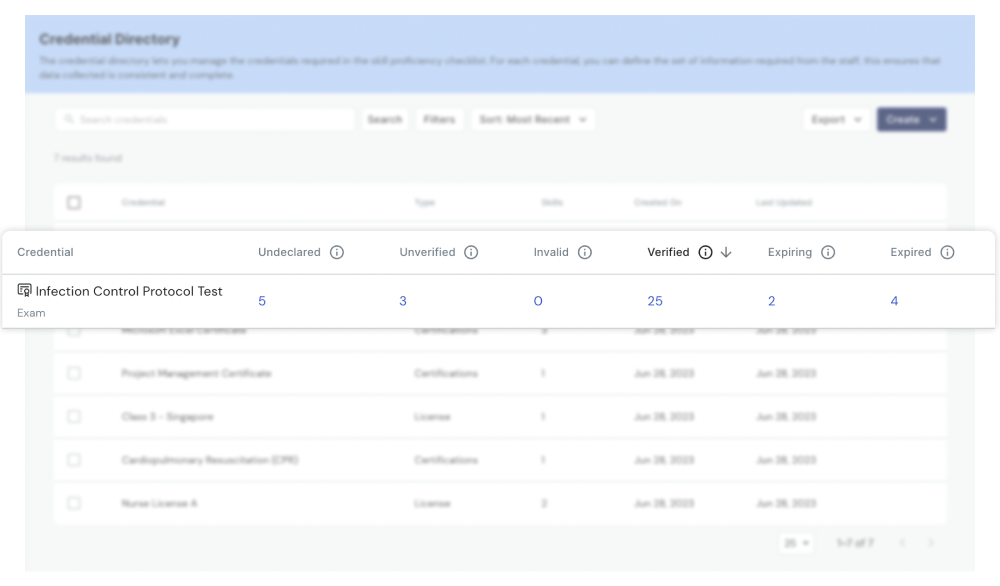
Task: Click the info icon next to Expired
Action: coord(948,252)
